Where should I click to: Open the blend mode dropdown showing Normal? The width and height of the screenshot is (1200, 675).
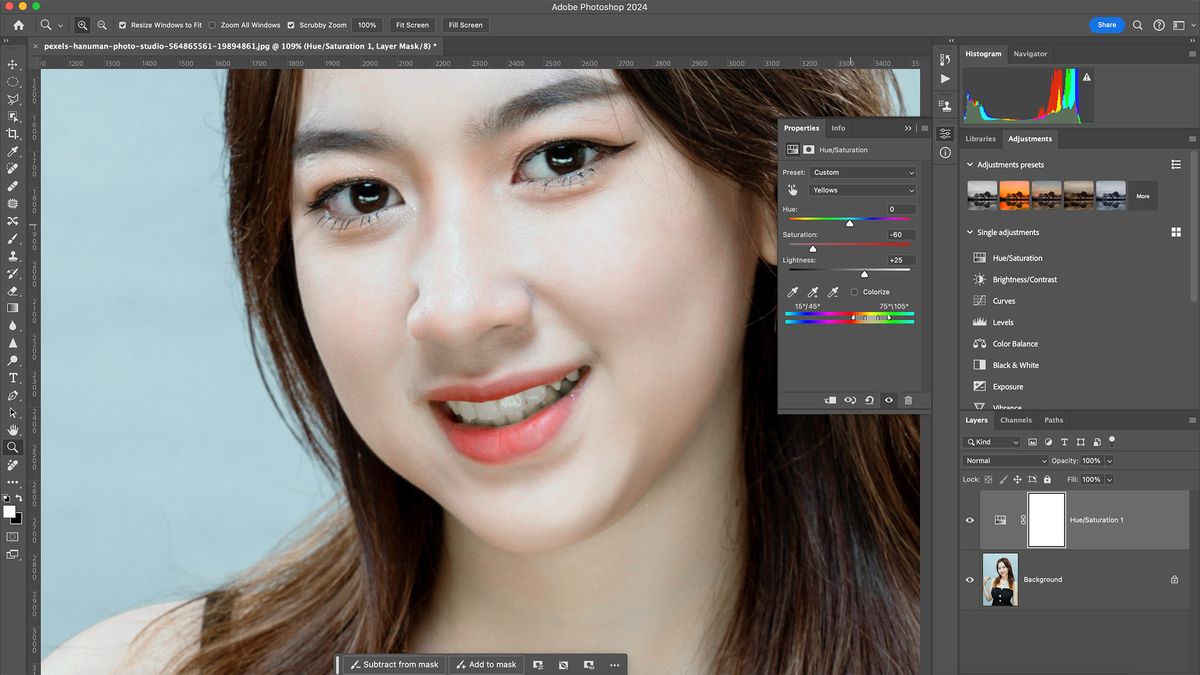pos(1005,460)
